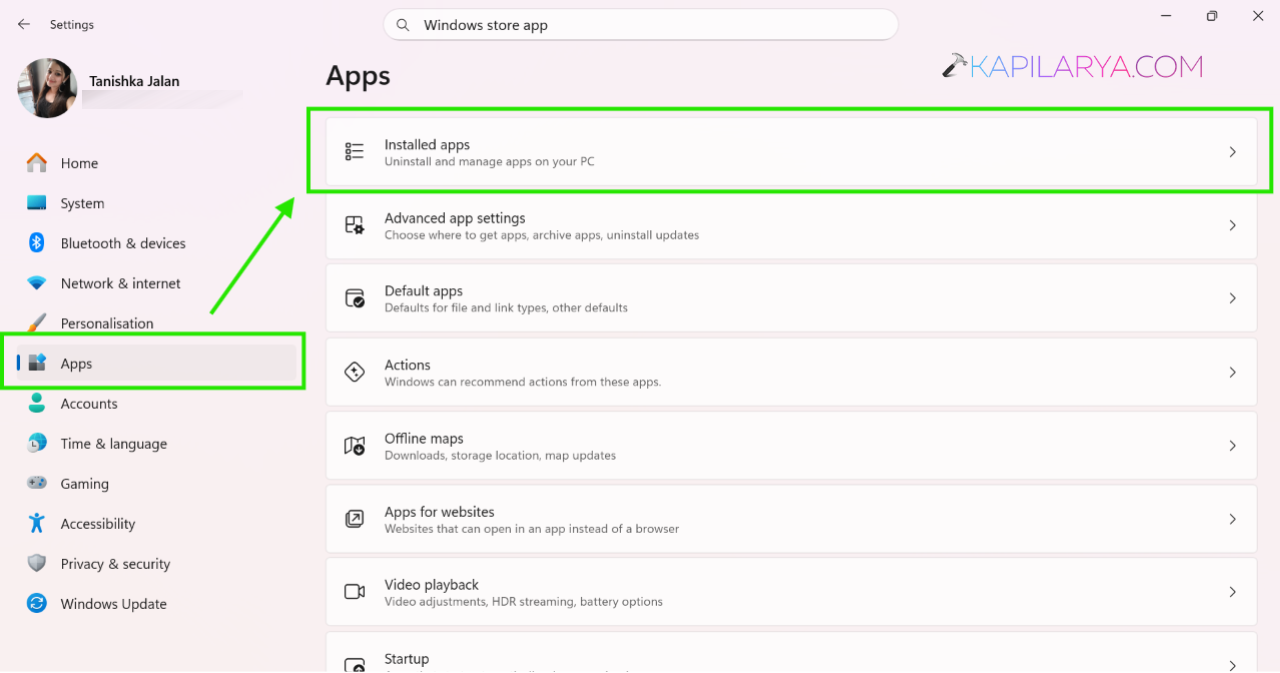Click the Windows Update sync icon
Viewport: 1280px width, 673px height.
point(37,603)
